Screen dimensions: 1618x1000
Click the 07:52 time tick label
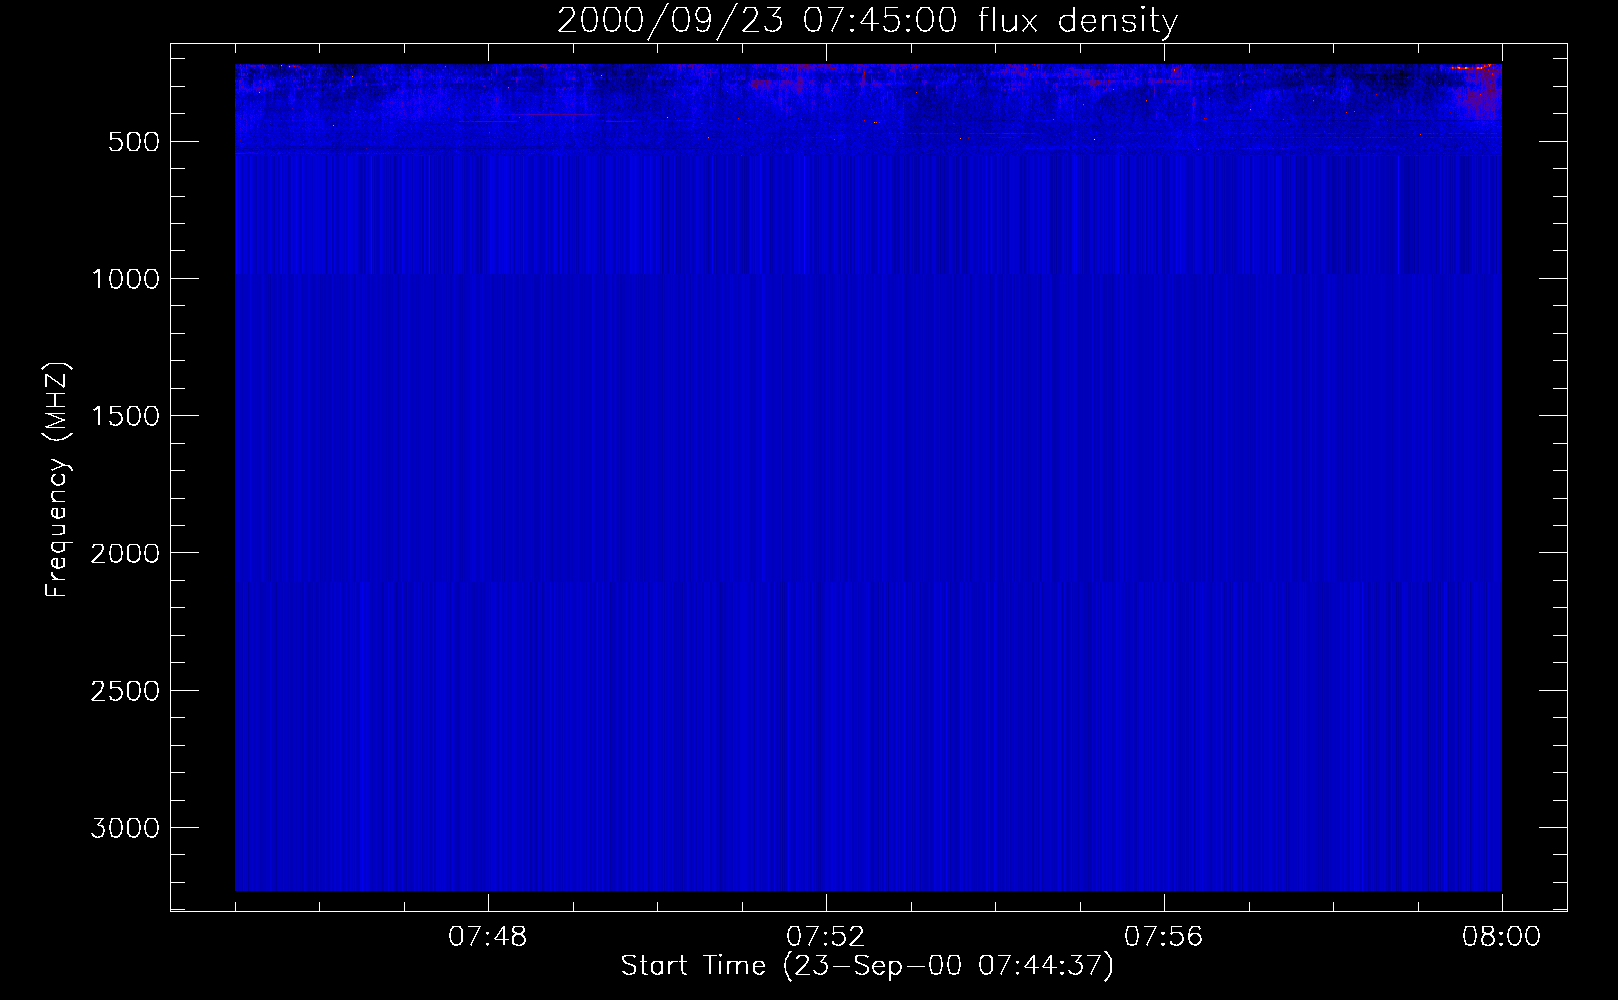(x=825, y=937)
